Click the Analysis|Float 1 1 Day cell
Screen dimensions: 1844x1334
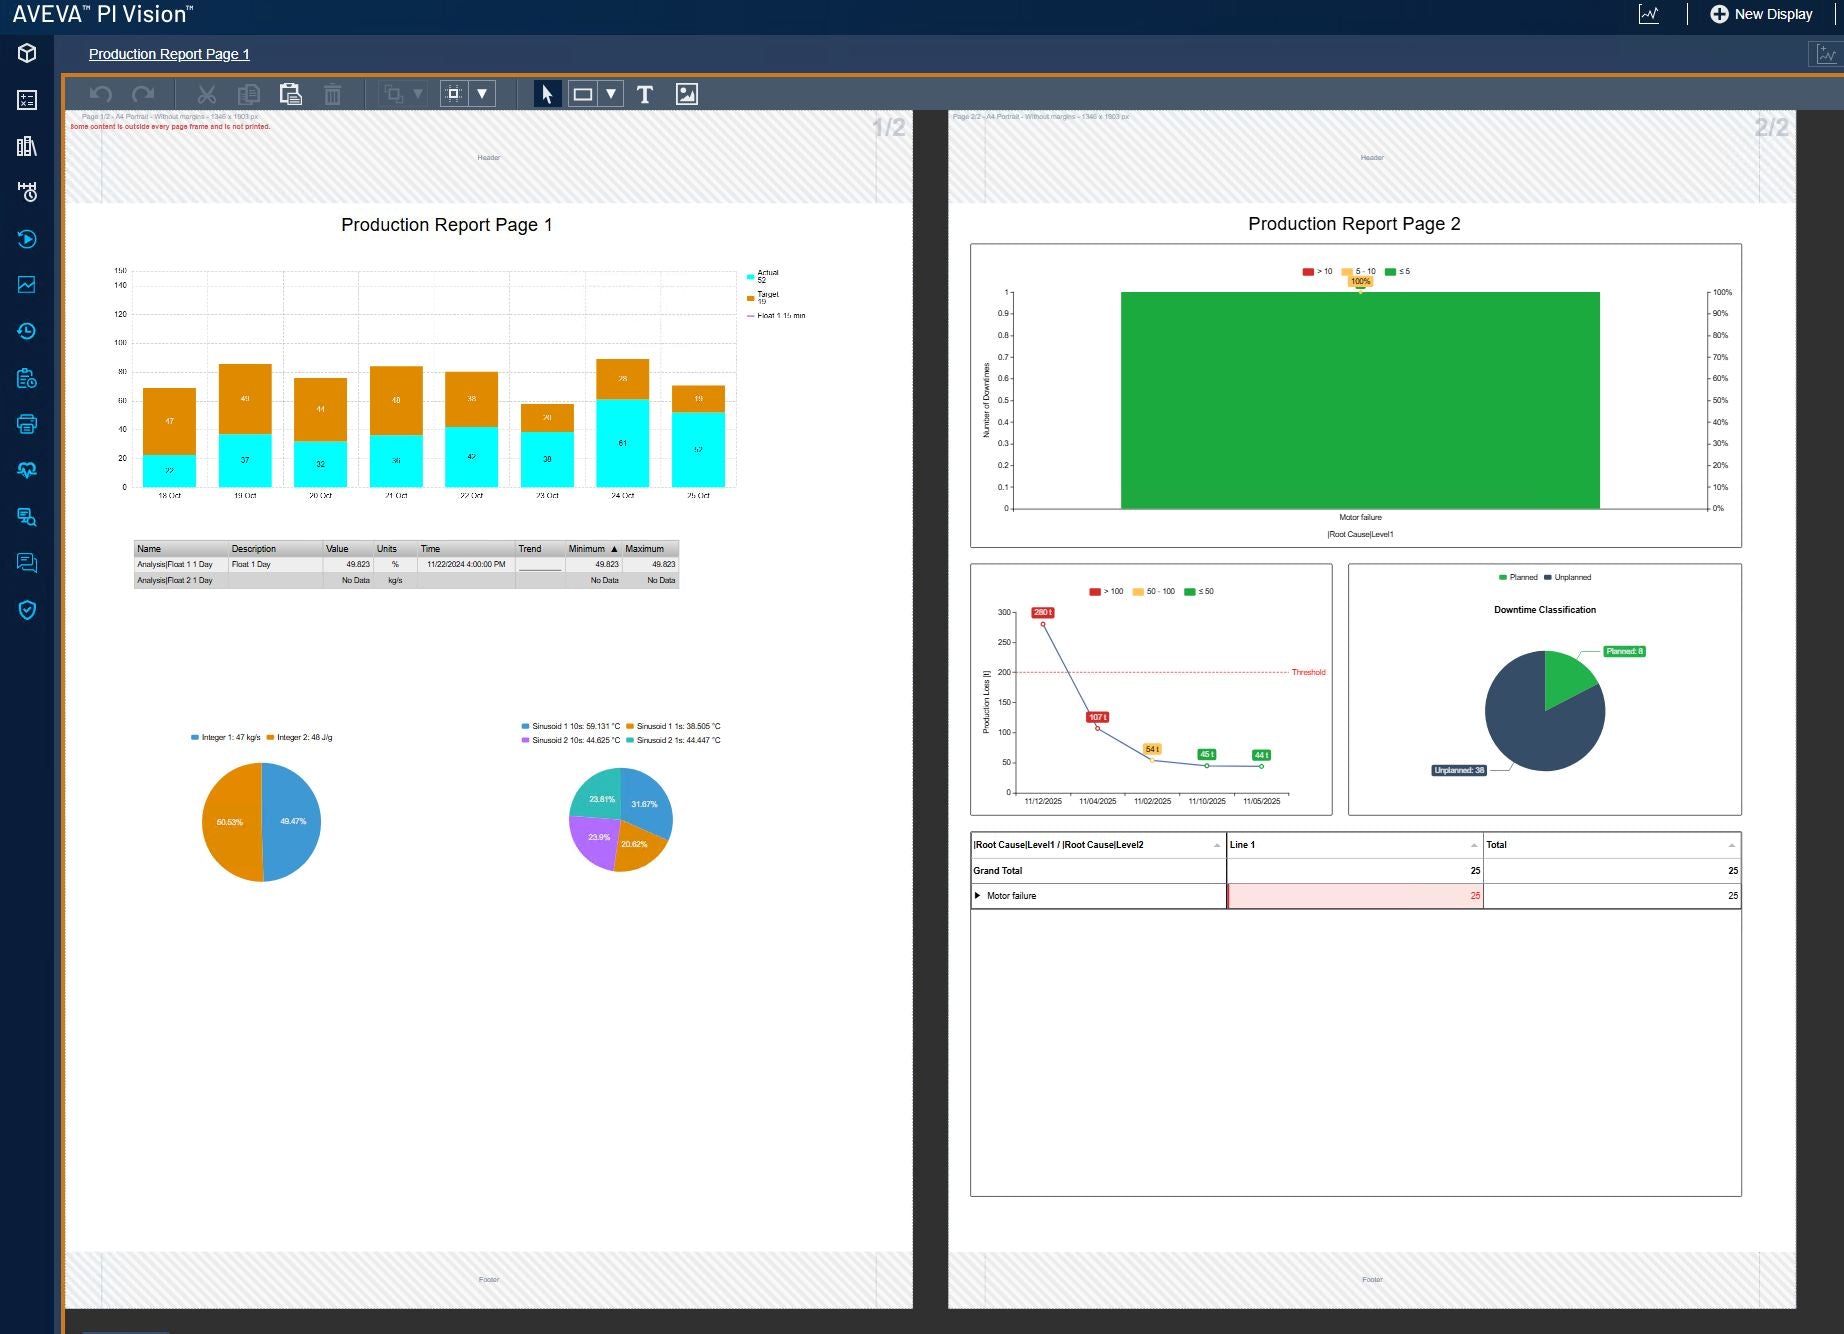tap(181, 565)
